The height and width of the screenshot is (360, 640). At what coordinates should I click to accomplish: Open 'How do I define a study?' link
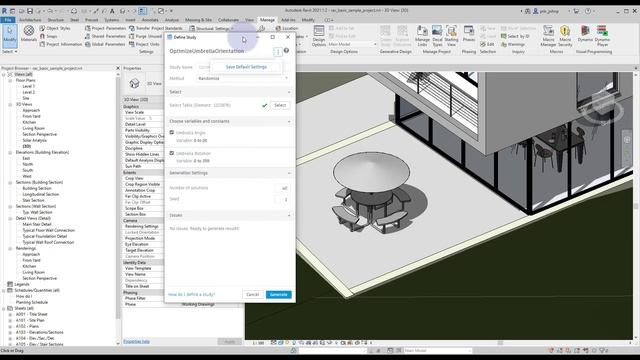point(191,294)
